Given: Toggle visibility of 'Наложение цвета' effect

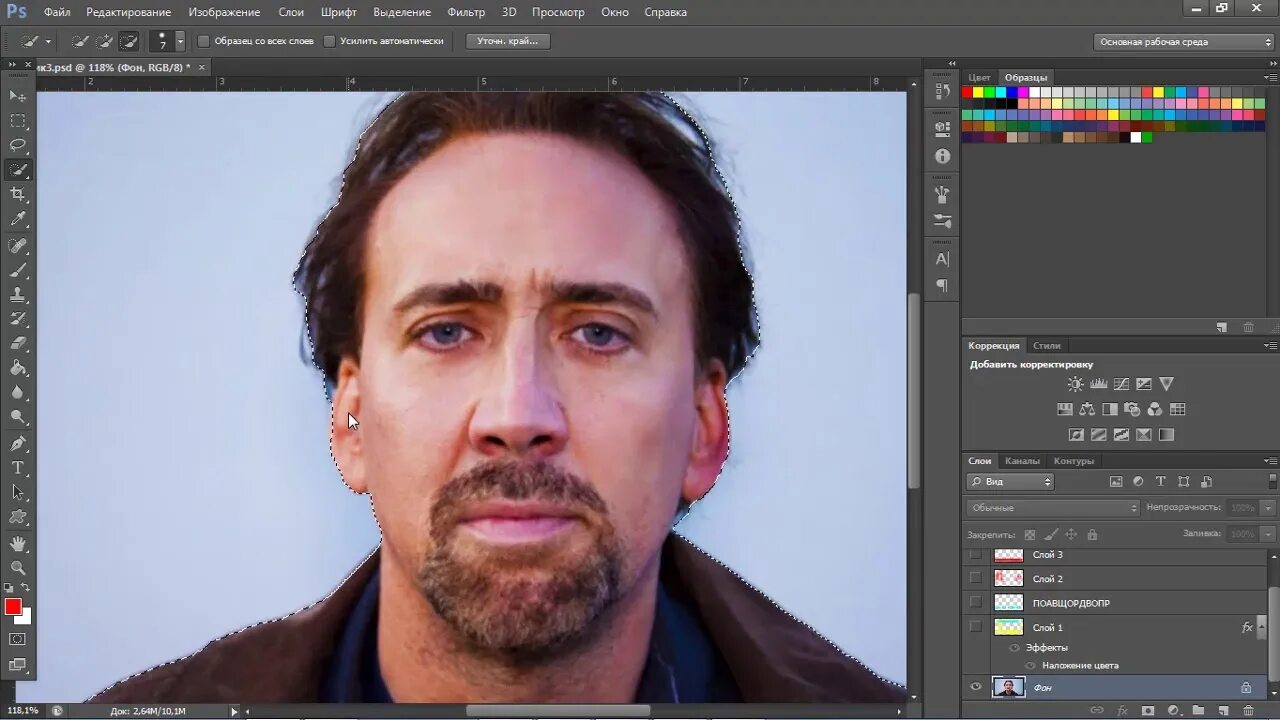Looking at the screenshot, I should tap(1030, 666).
